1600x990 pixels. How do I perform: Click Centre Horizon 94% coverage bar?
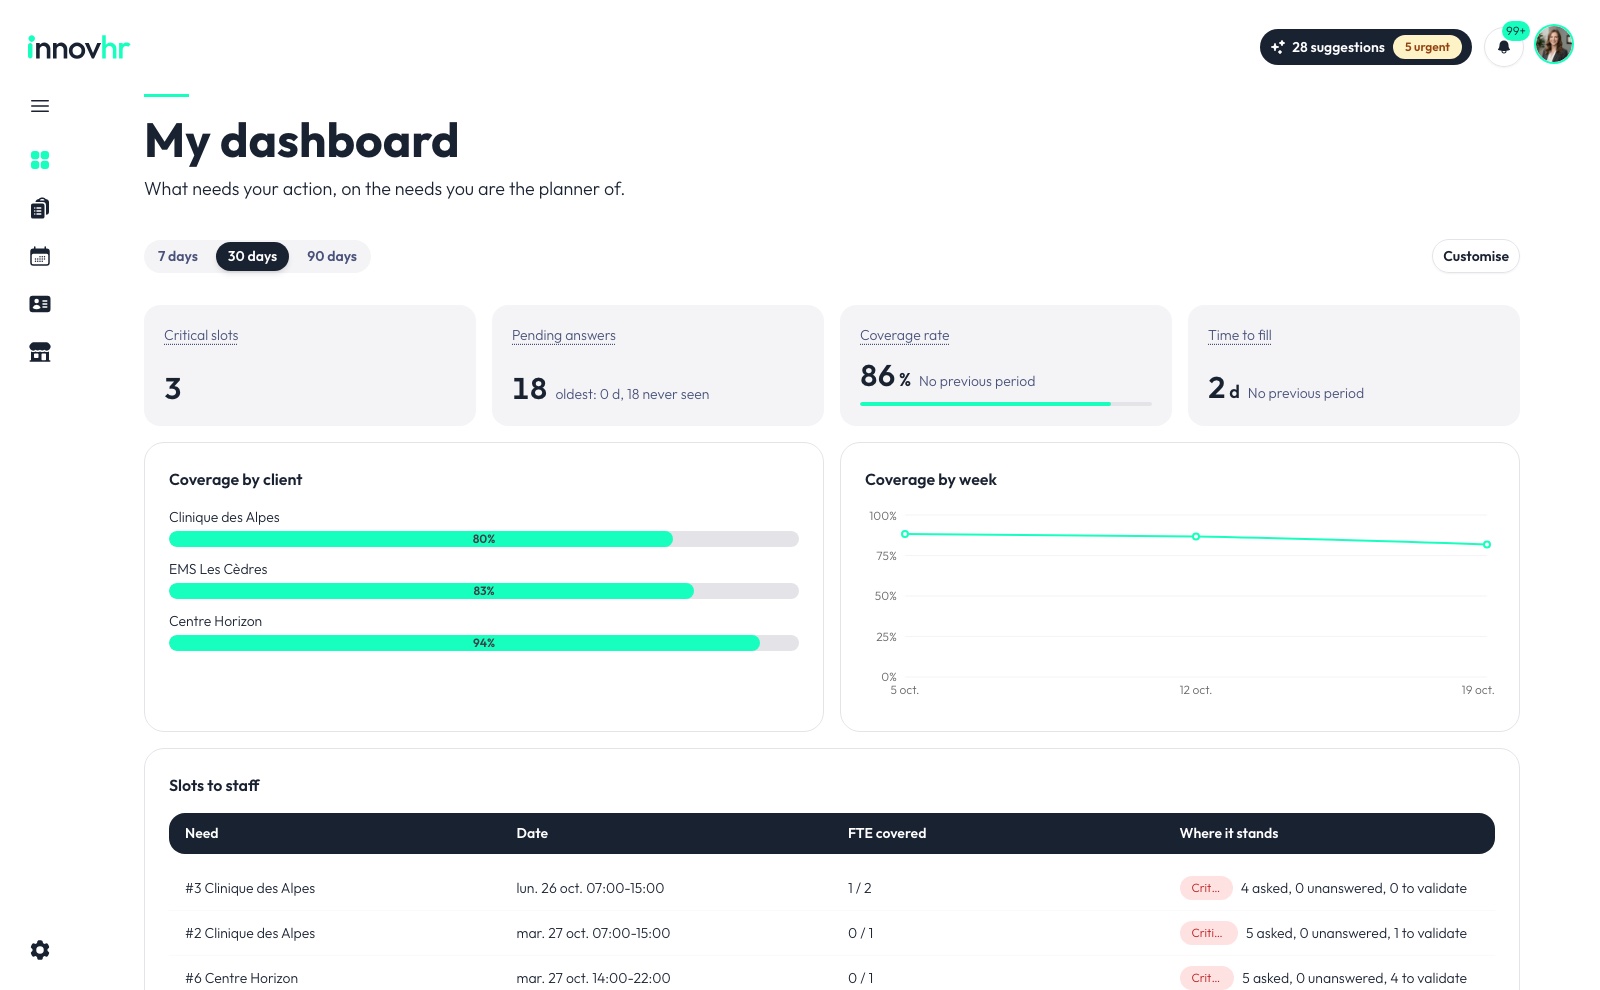click(484, 643)
